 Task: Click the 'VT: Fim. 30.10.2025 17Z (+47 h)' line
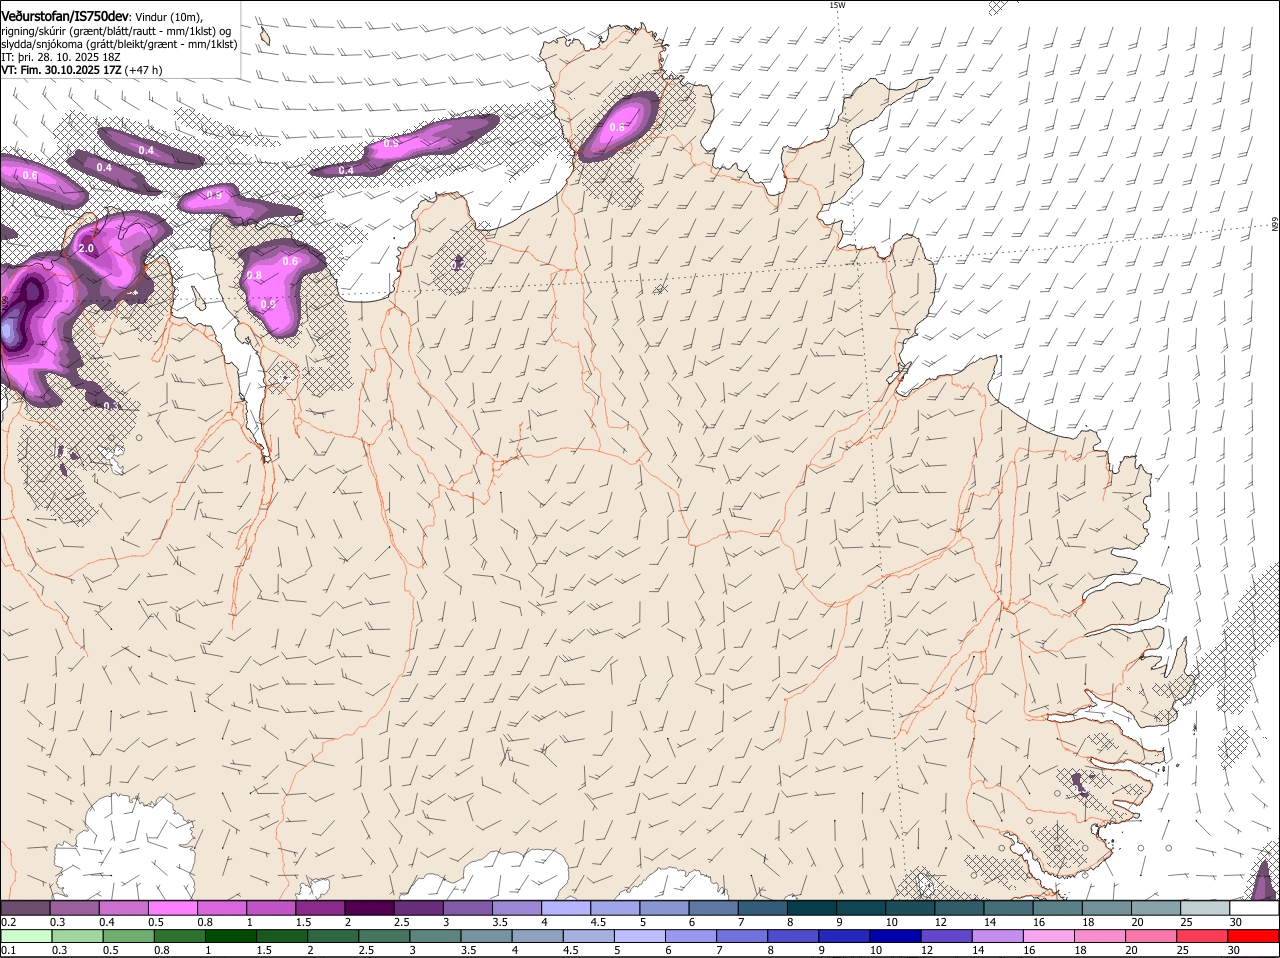pos(82,70)
